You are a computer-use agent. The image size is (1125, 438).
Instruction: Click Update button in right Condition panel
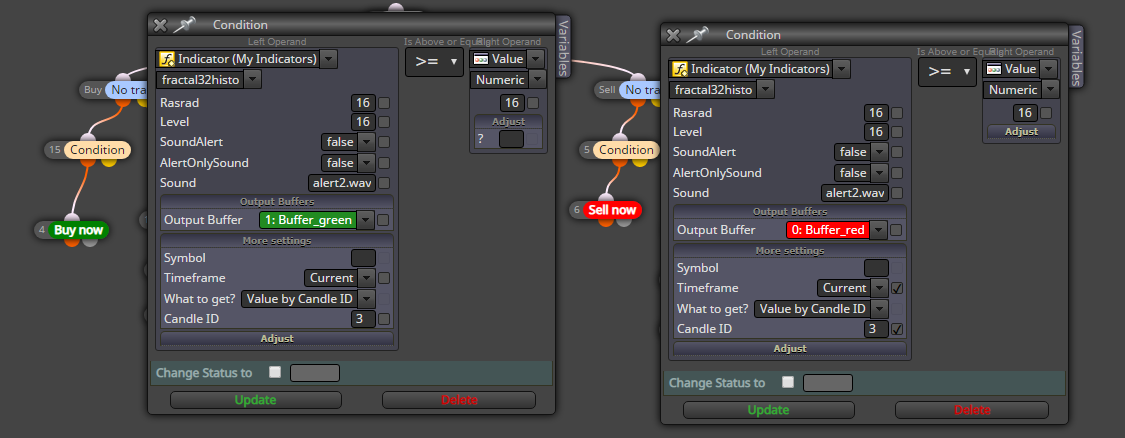(768, 410)
